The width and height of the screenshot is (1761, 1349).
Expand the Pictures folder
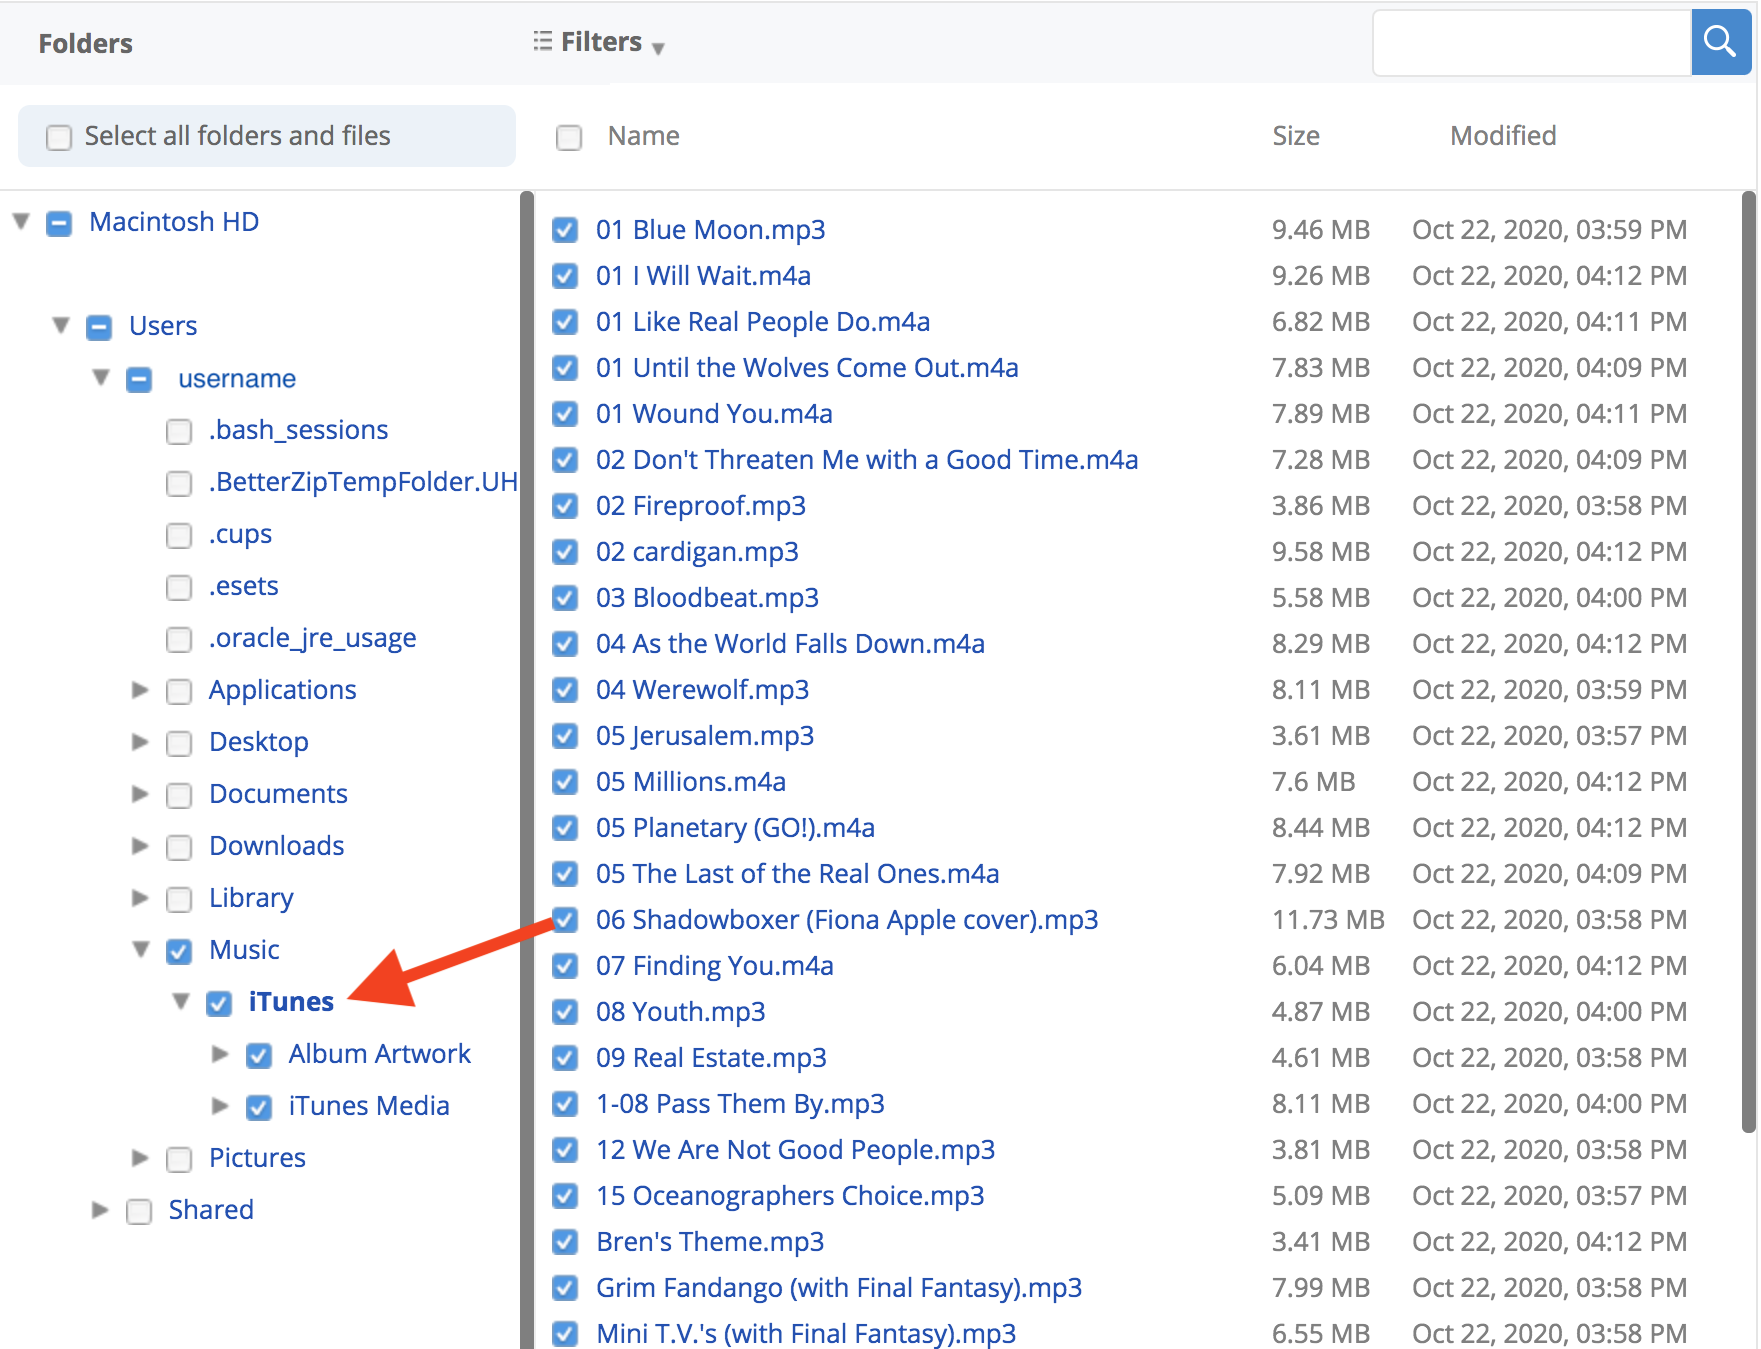(140, 1158)
